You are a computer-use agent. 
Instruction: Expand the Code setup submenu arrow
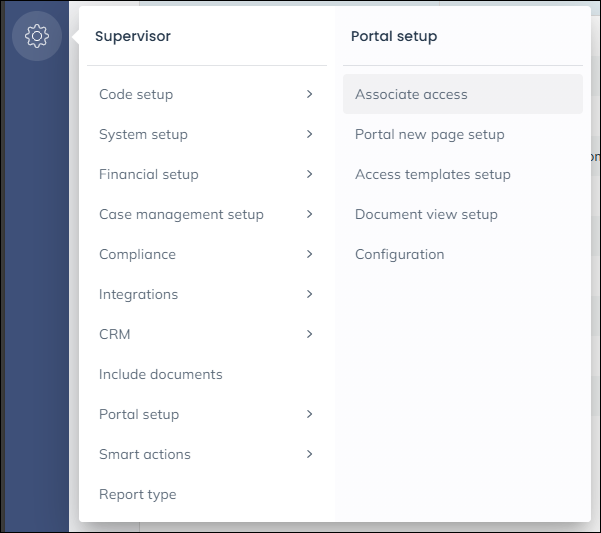[310, 94]
